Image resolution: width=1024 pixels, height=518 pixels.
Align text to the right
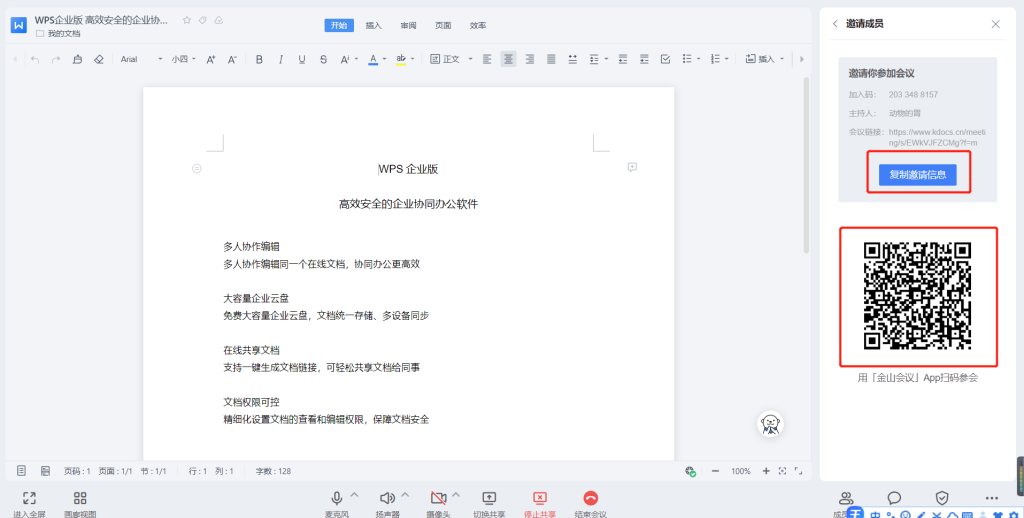click(x=530, y=59)
